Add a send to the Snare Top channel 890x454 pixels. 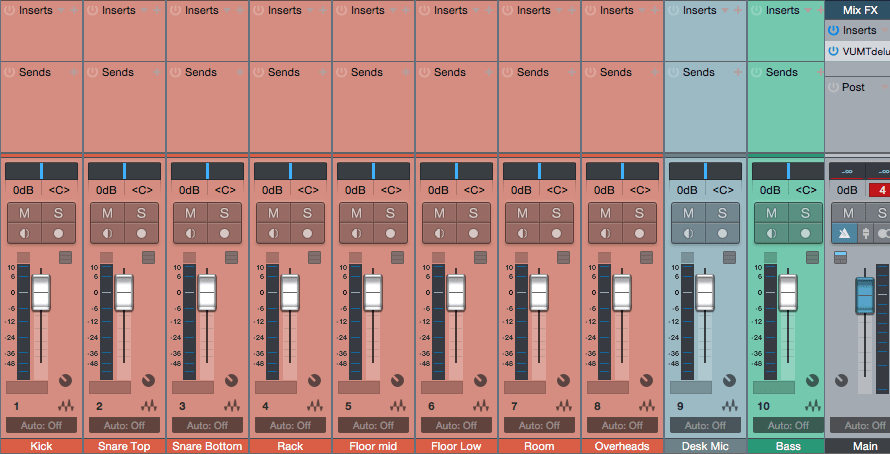click(x=157, y=72)
